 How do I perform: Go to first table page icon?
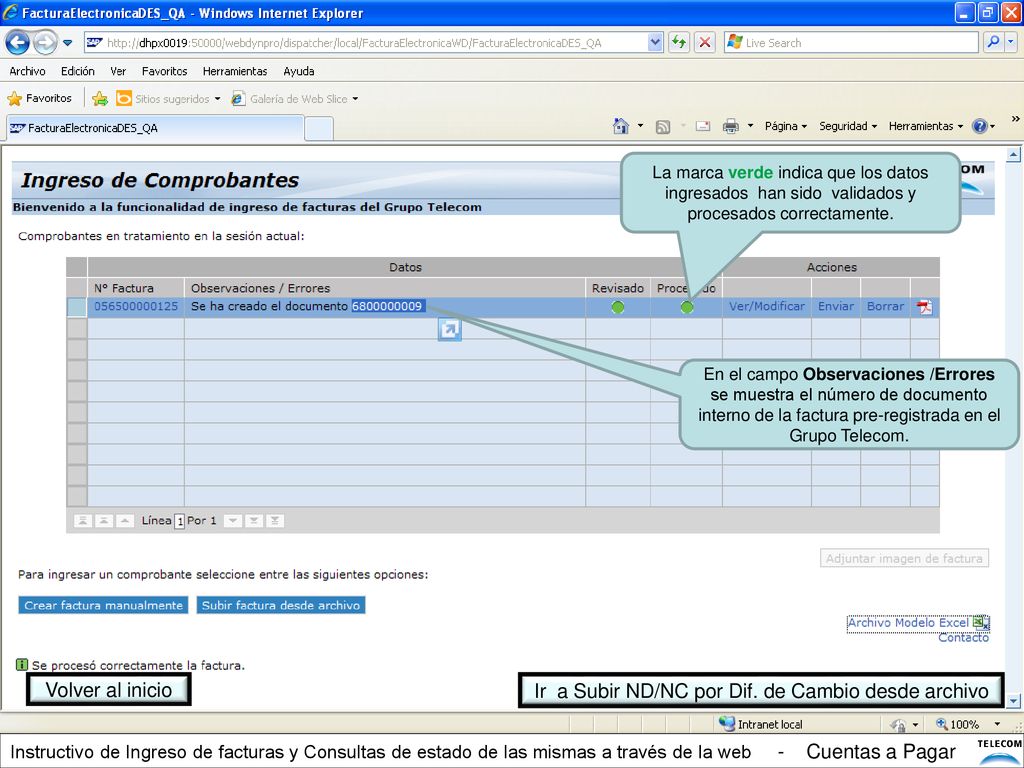[82, 520]
